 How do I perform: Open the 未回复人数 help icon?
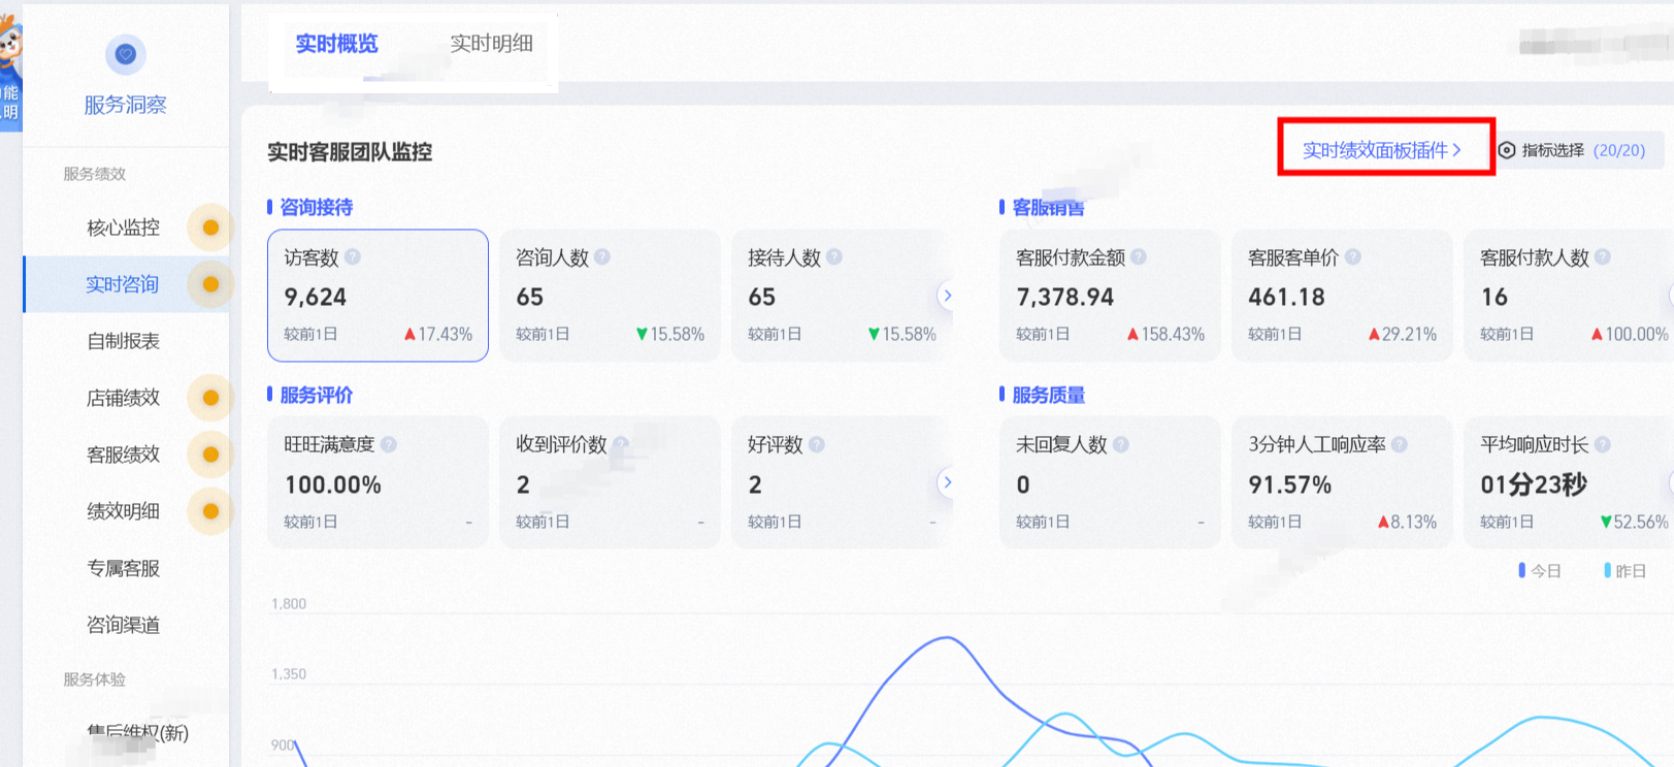pyautogui.click(x=1121, y=444)
